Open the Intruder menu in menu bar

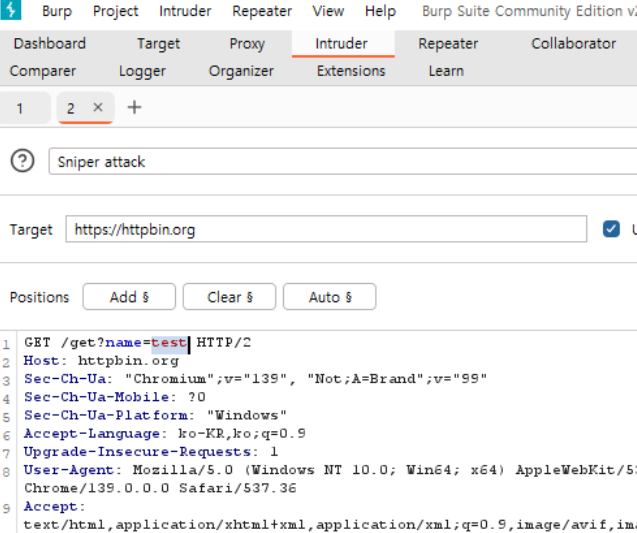click(x=185, y=11)
